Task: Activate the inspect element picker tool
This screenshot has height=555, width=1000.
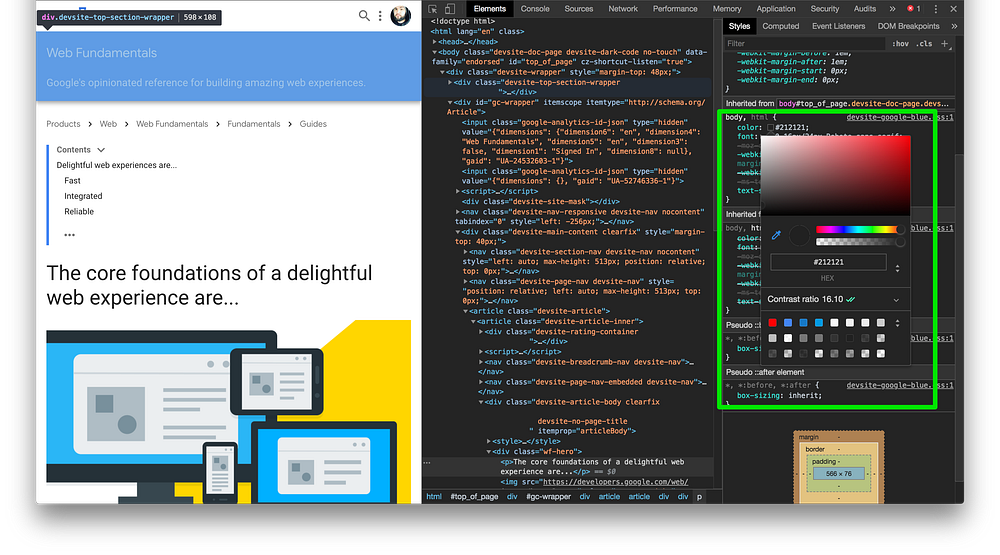Action: point(433,9)
